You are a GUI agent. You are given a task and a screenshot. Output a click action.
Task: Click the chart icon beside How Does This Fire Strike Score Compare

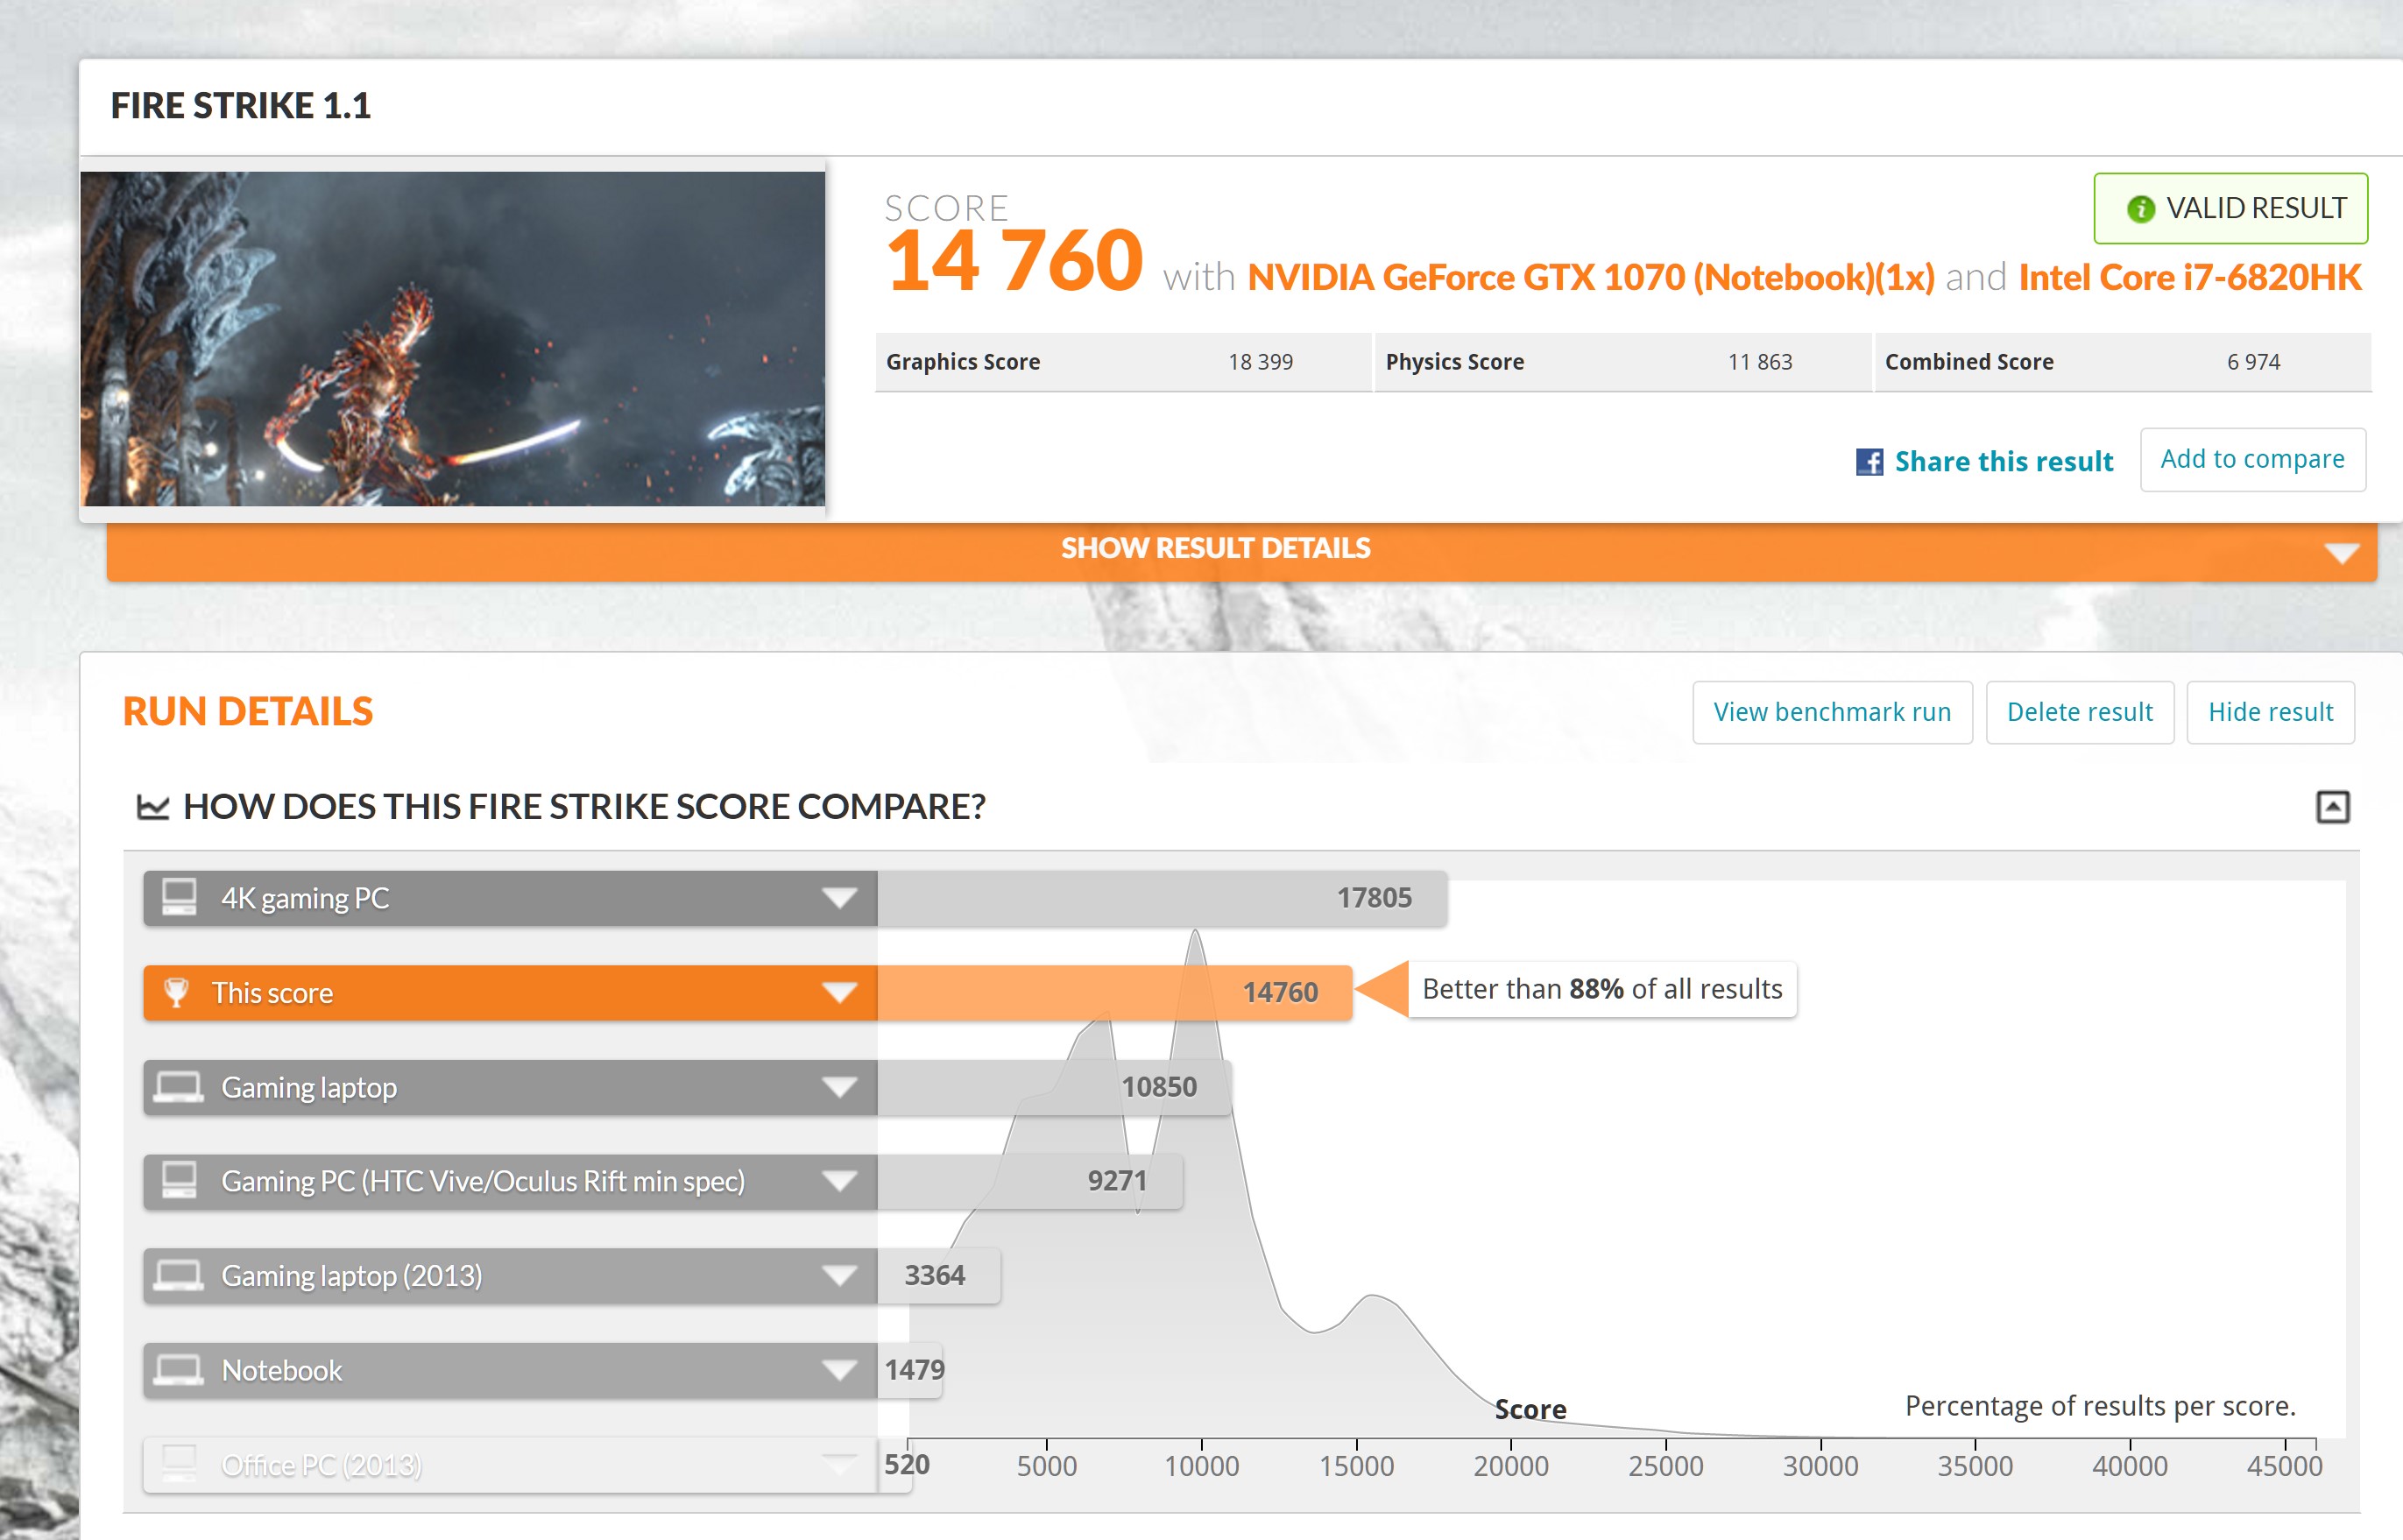pos(153,806)
